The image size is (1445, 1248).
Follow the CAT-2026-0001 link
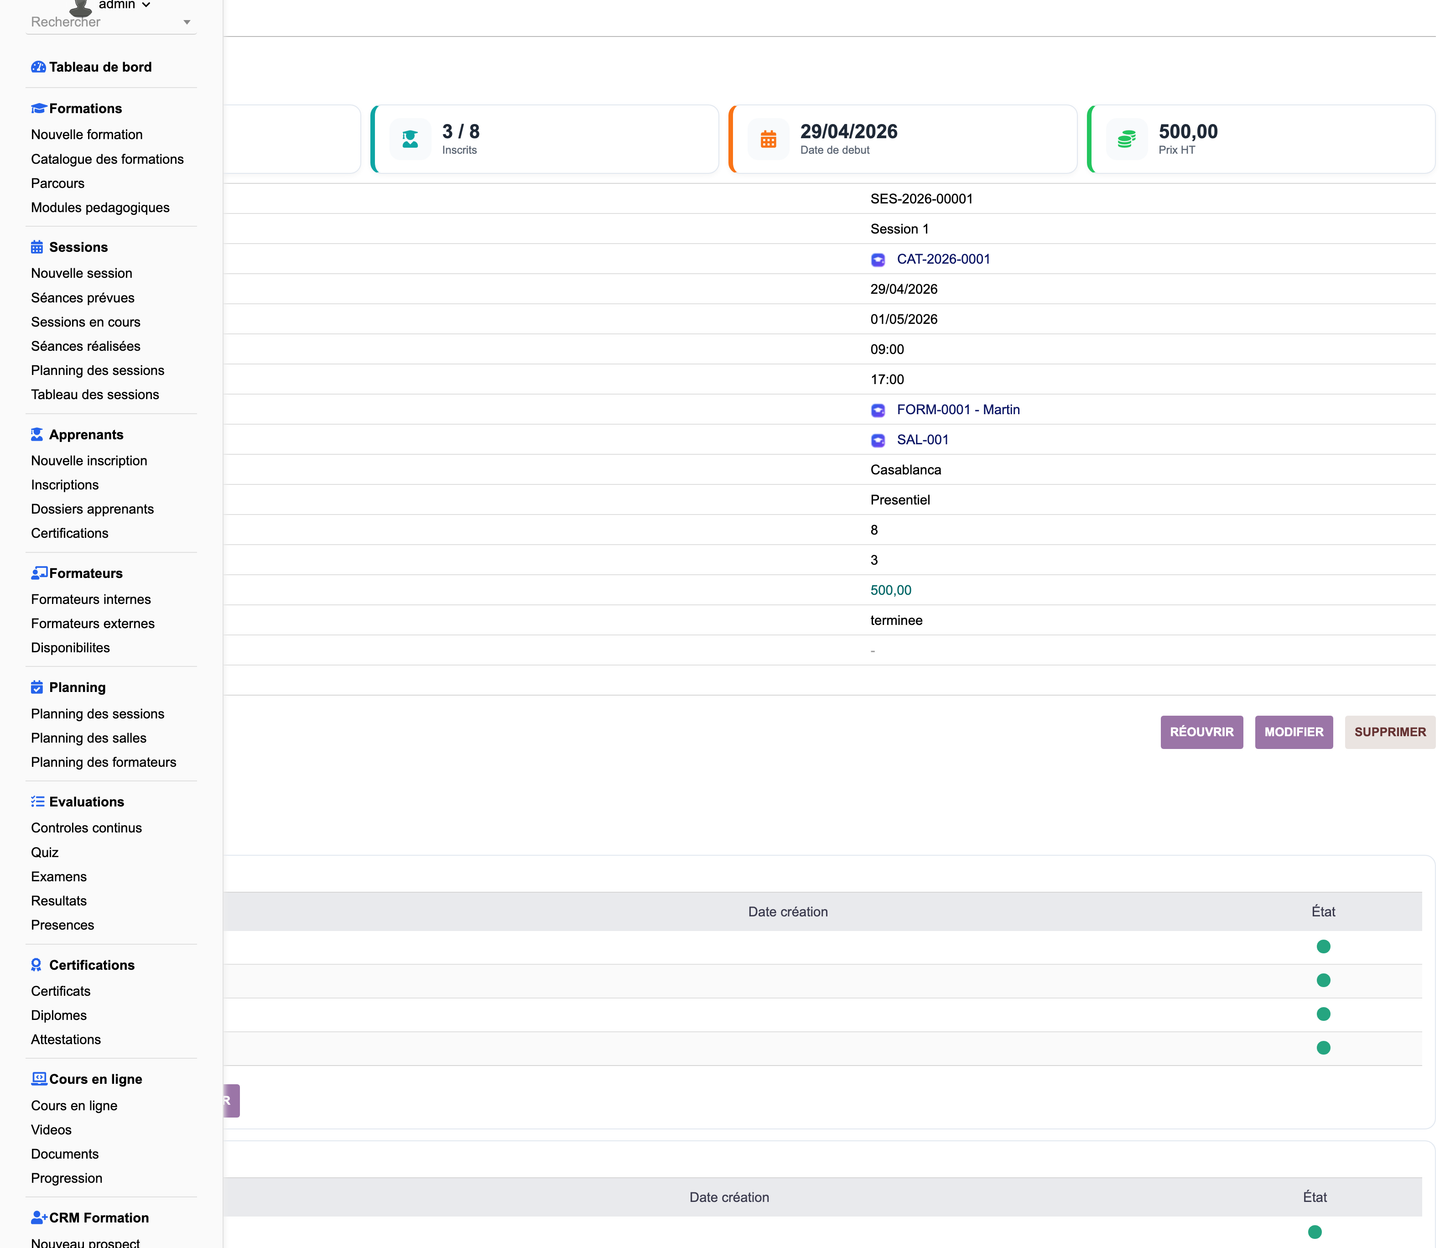tap(943, 259)
